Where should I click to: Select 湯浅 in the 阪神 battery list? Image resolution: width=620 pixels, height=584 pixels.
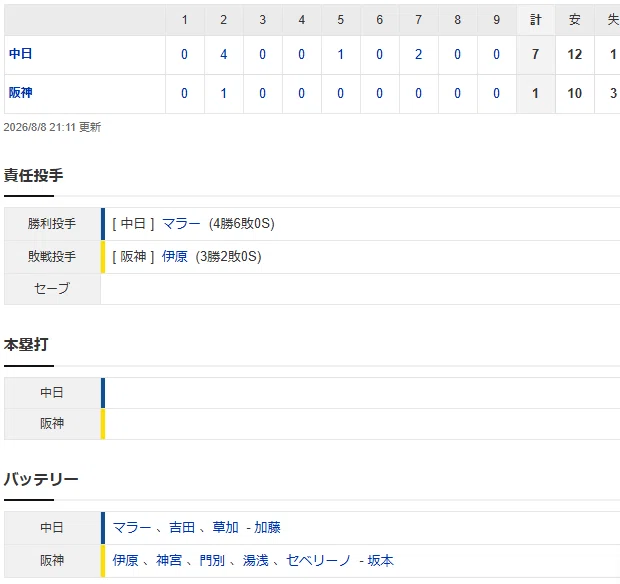coord(255,560)
